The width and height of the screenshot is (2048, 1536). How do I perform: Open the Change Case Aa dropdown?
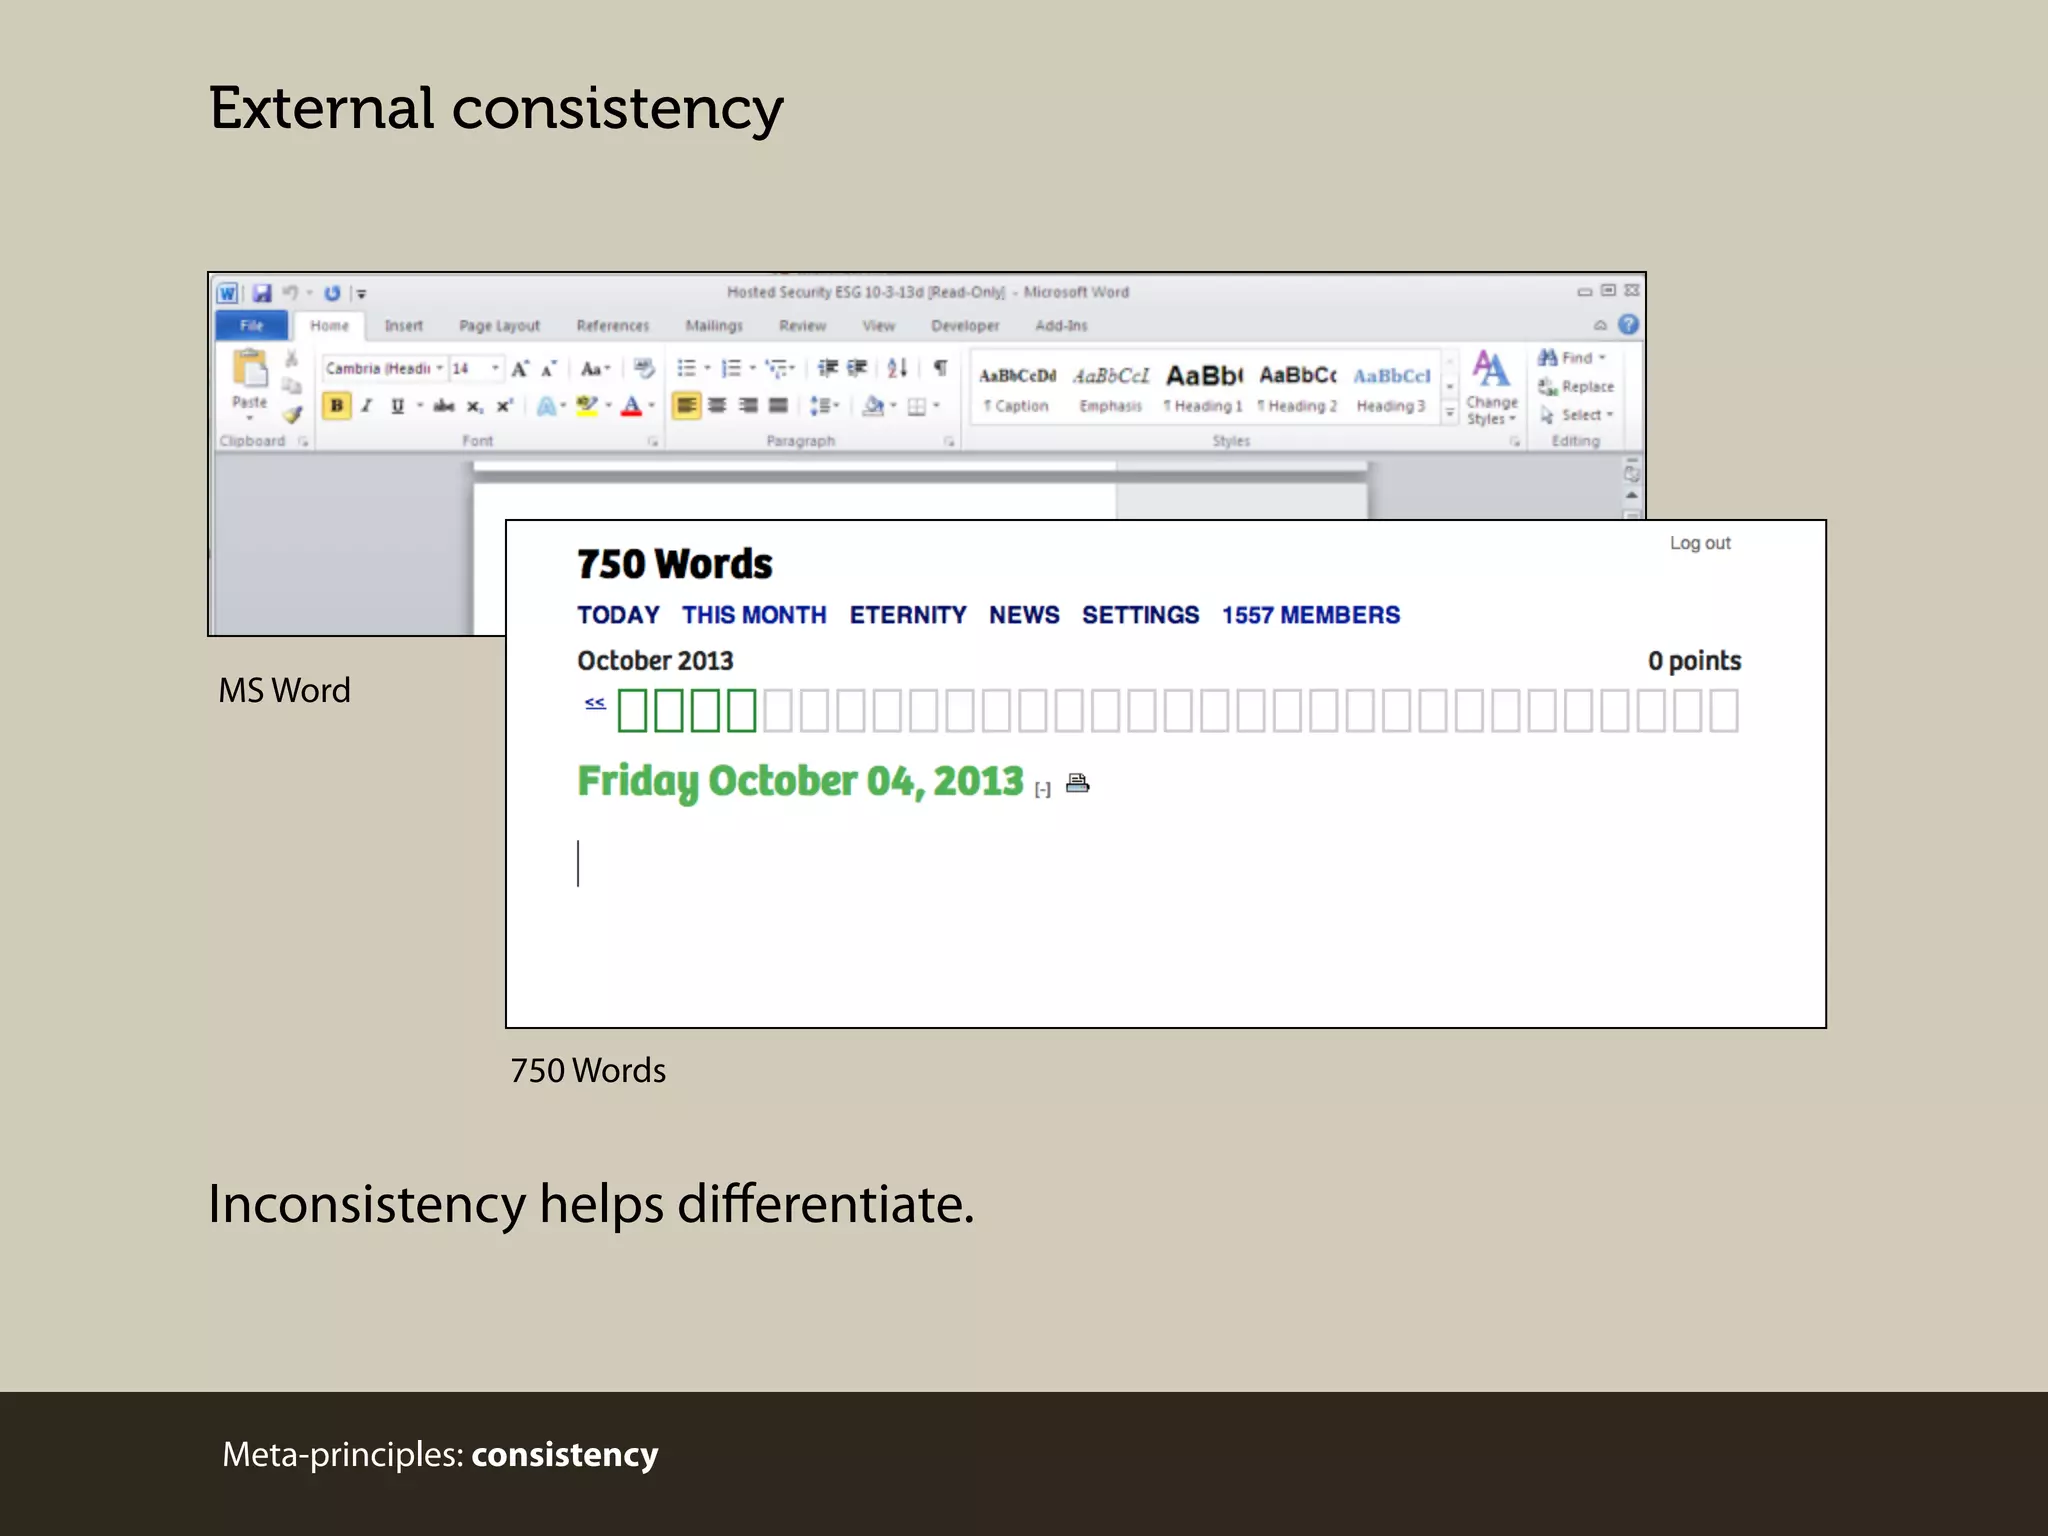(595, 369)
